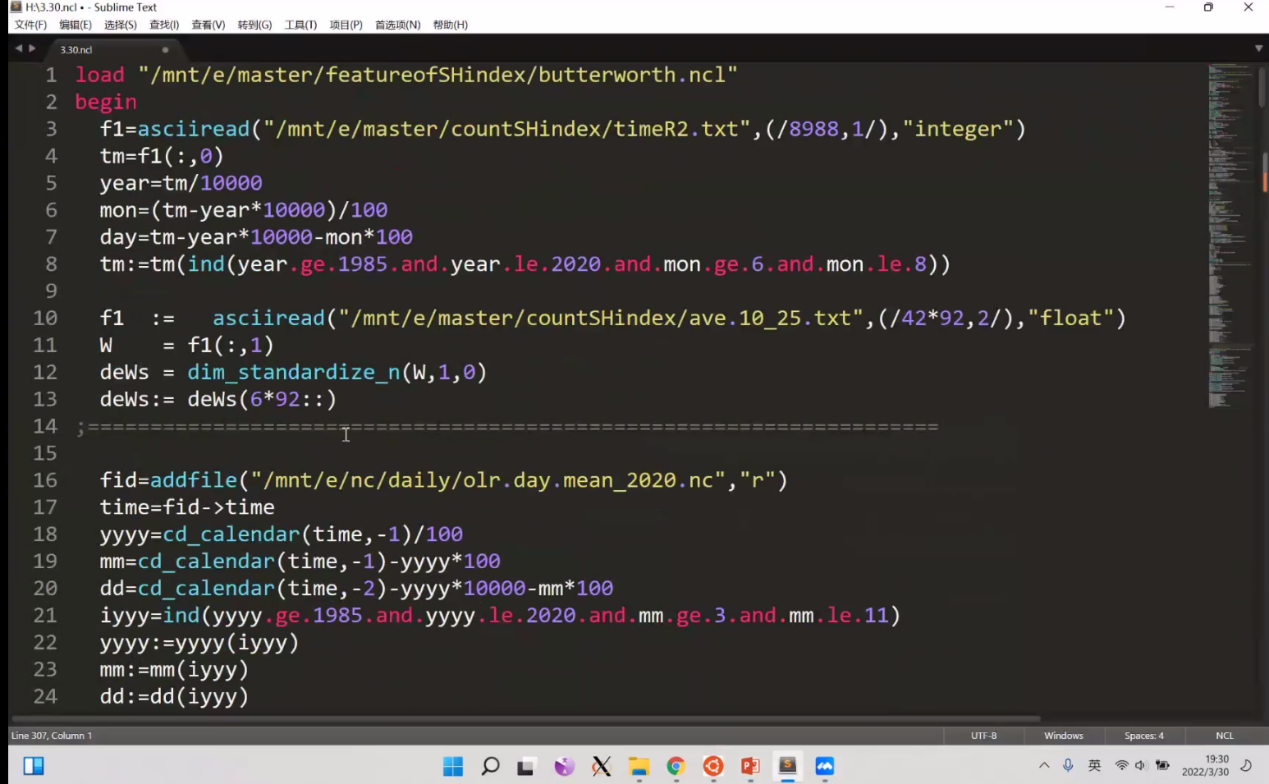This screenshot has width=1269, height=784.
Task: Open the 首选项(N) preferences menu
Action: click(397, 24)
